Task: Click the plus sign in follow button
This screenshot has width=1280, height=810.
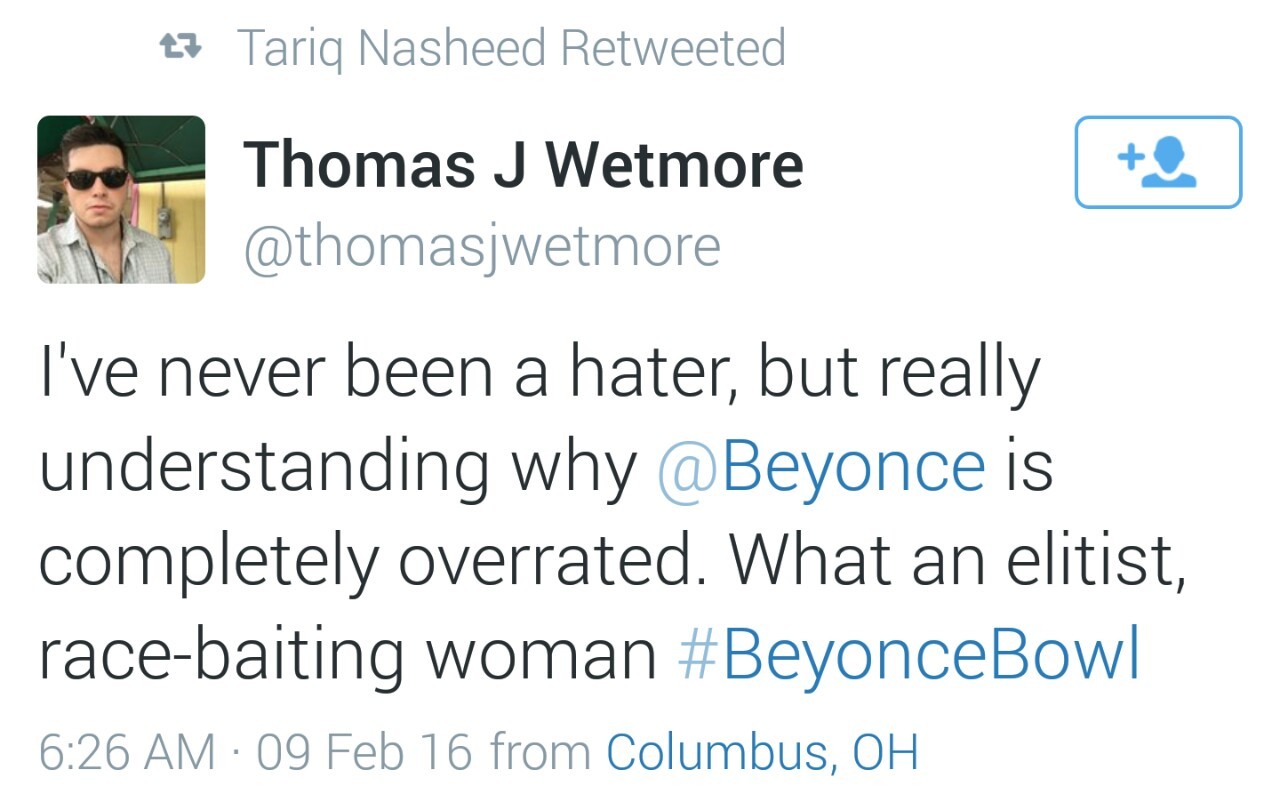Action: (x=1128, y=157)
